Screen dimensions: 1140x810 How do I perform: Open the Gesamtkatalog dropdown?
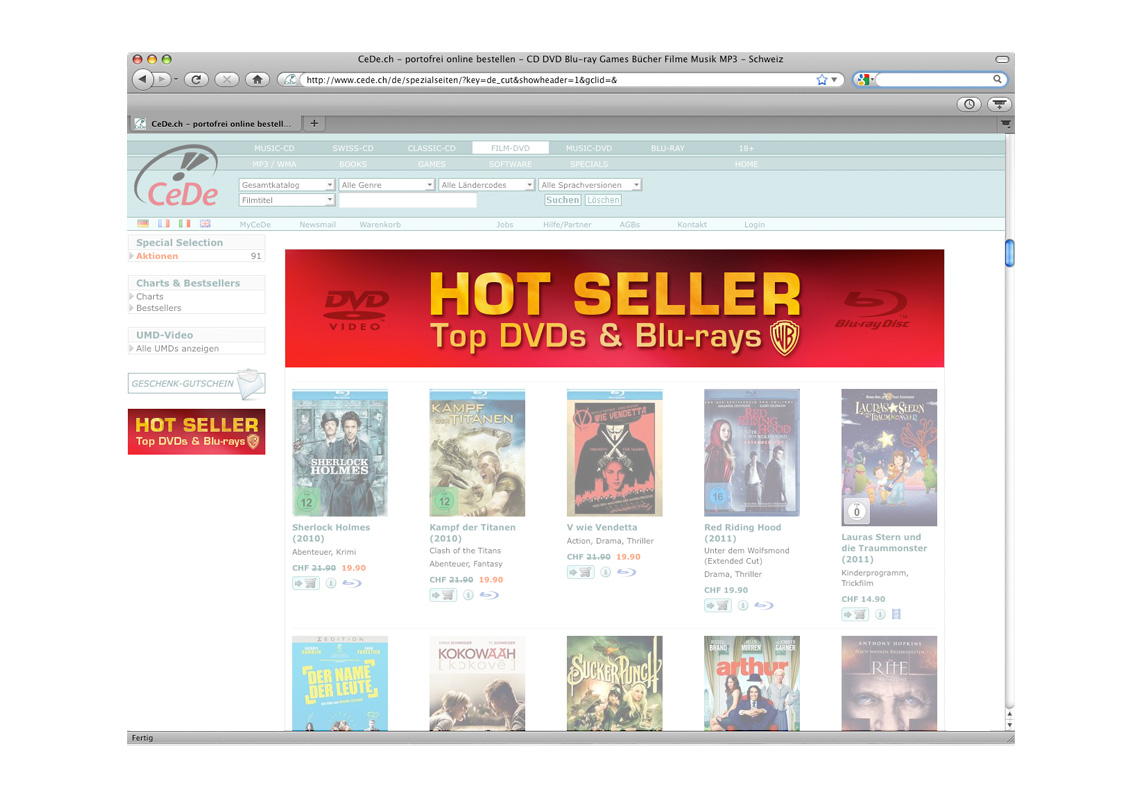[287, 185]
